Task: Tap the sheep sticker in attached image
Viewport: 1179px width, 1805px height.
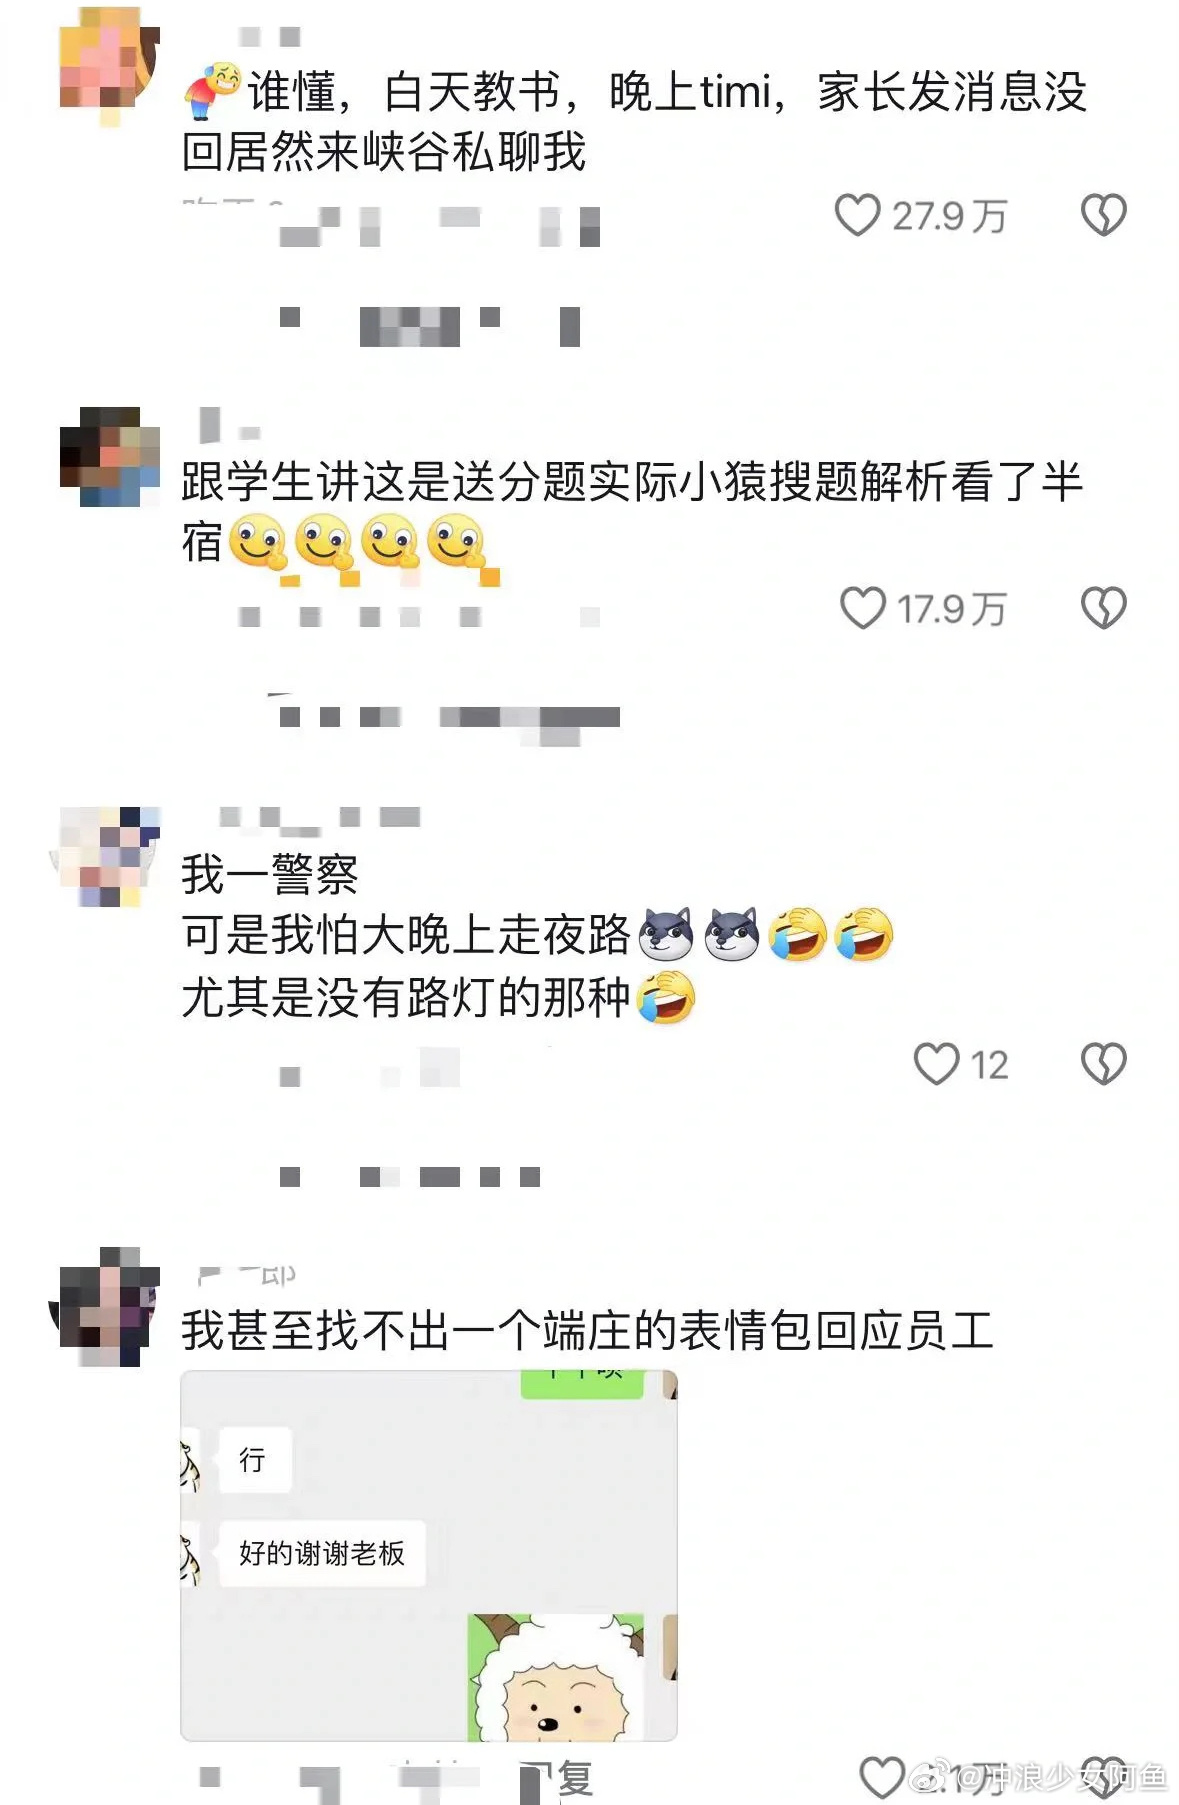Action: 556,1676
